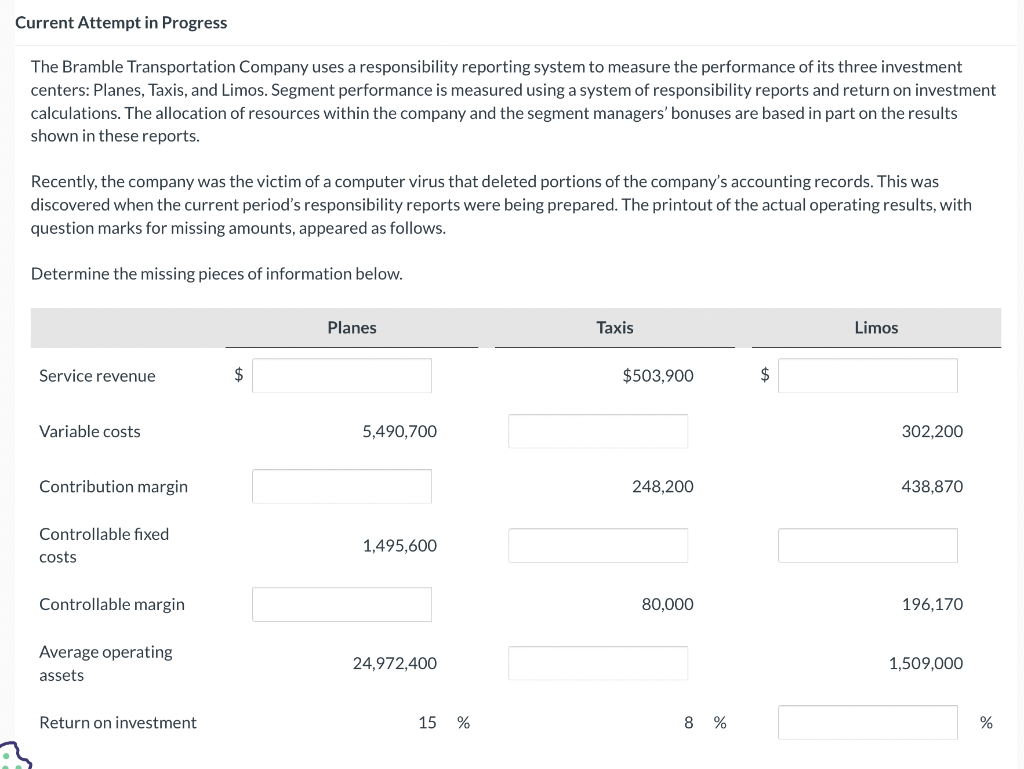Viewport: 1024px width, 769px height.
Task: Click the Planes Contribution margin input box
Action: point(341,486)
